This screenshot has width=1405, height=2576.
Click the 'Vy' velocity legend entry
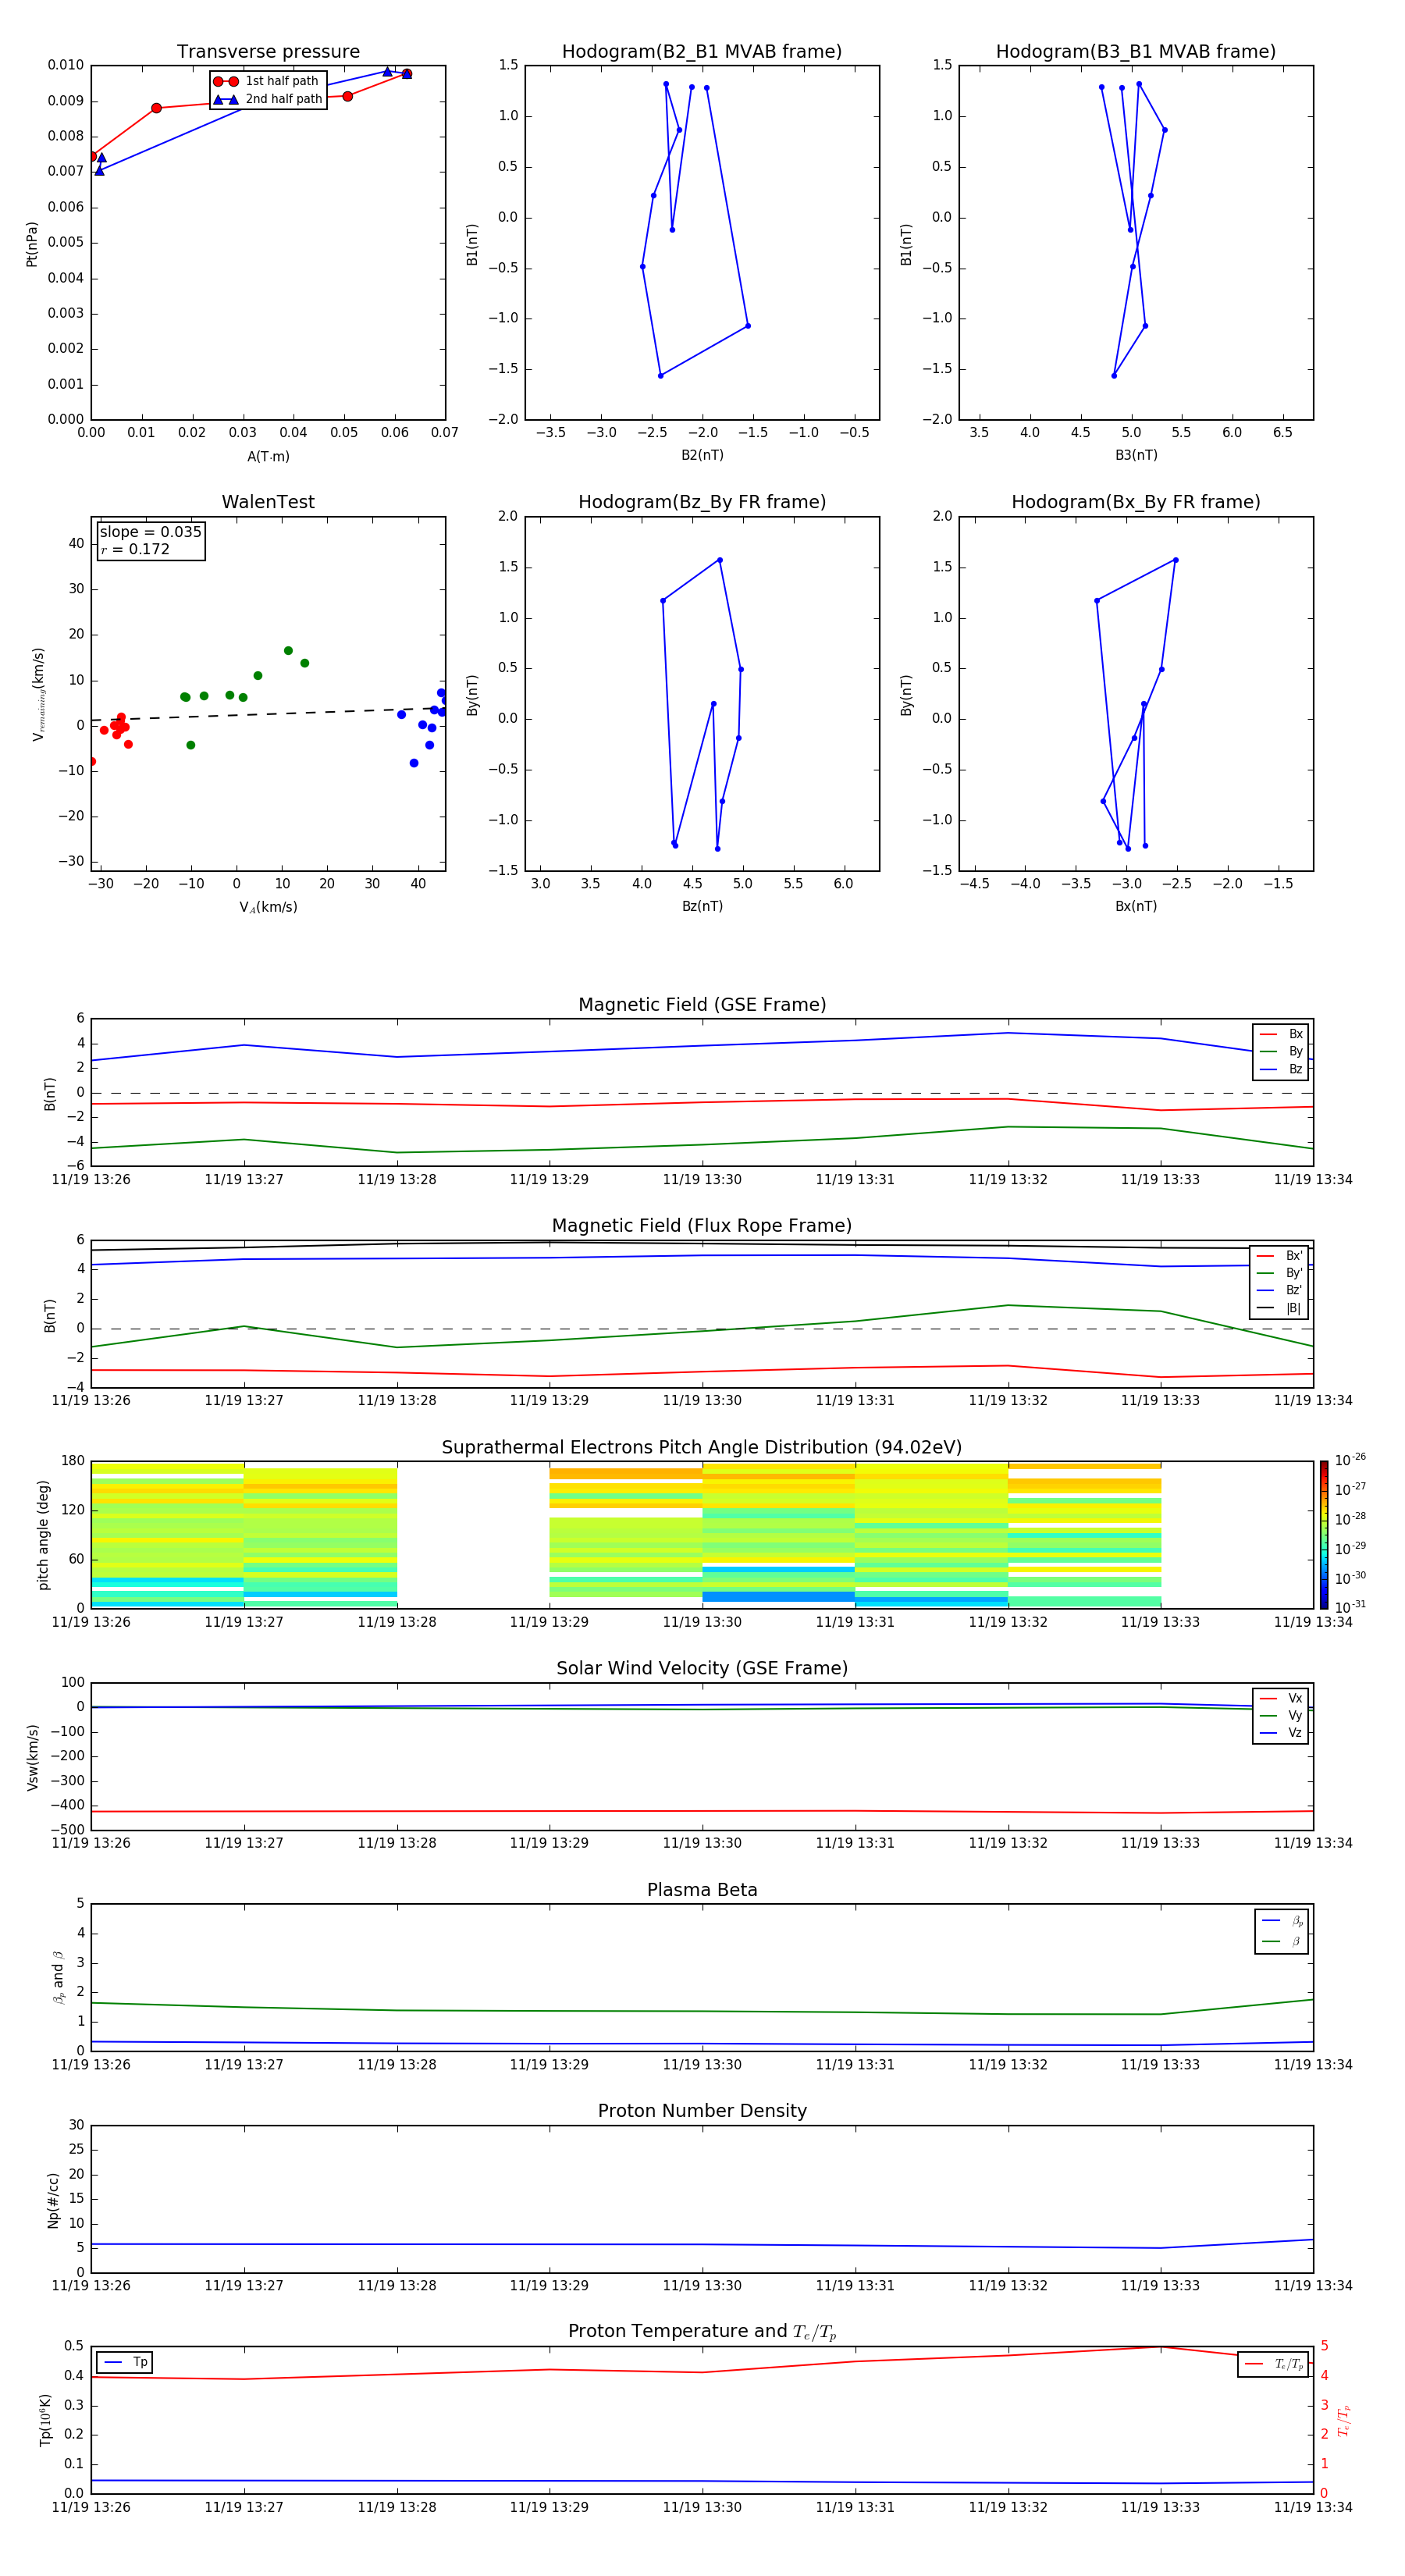coord(1281,1715)
